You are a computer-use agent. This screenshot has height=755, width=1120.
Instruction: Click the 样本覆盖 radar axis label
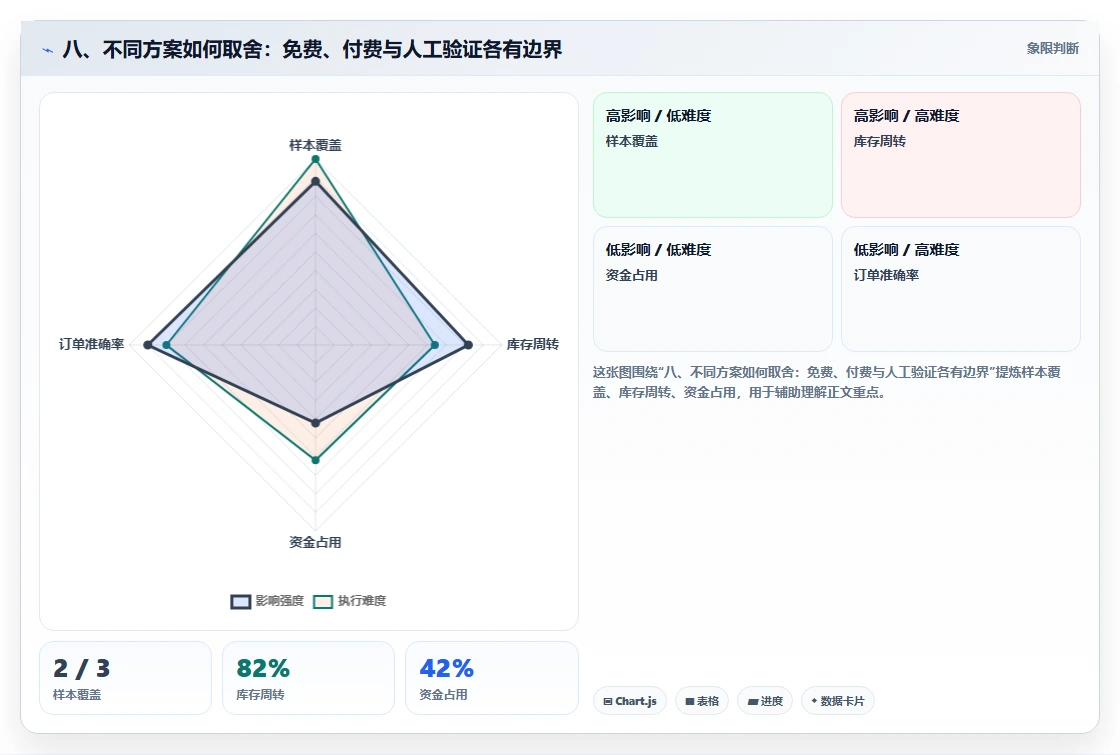pos(315,145)
